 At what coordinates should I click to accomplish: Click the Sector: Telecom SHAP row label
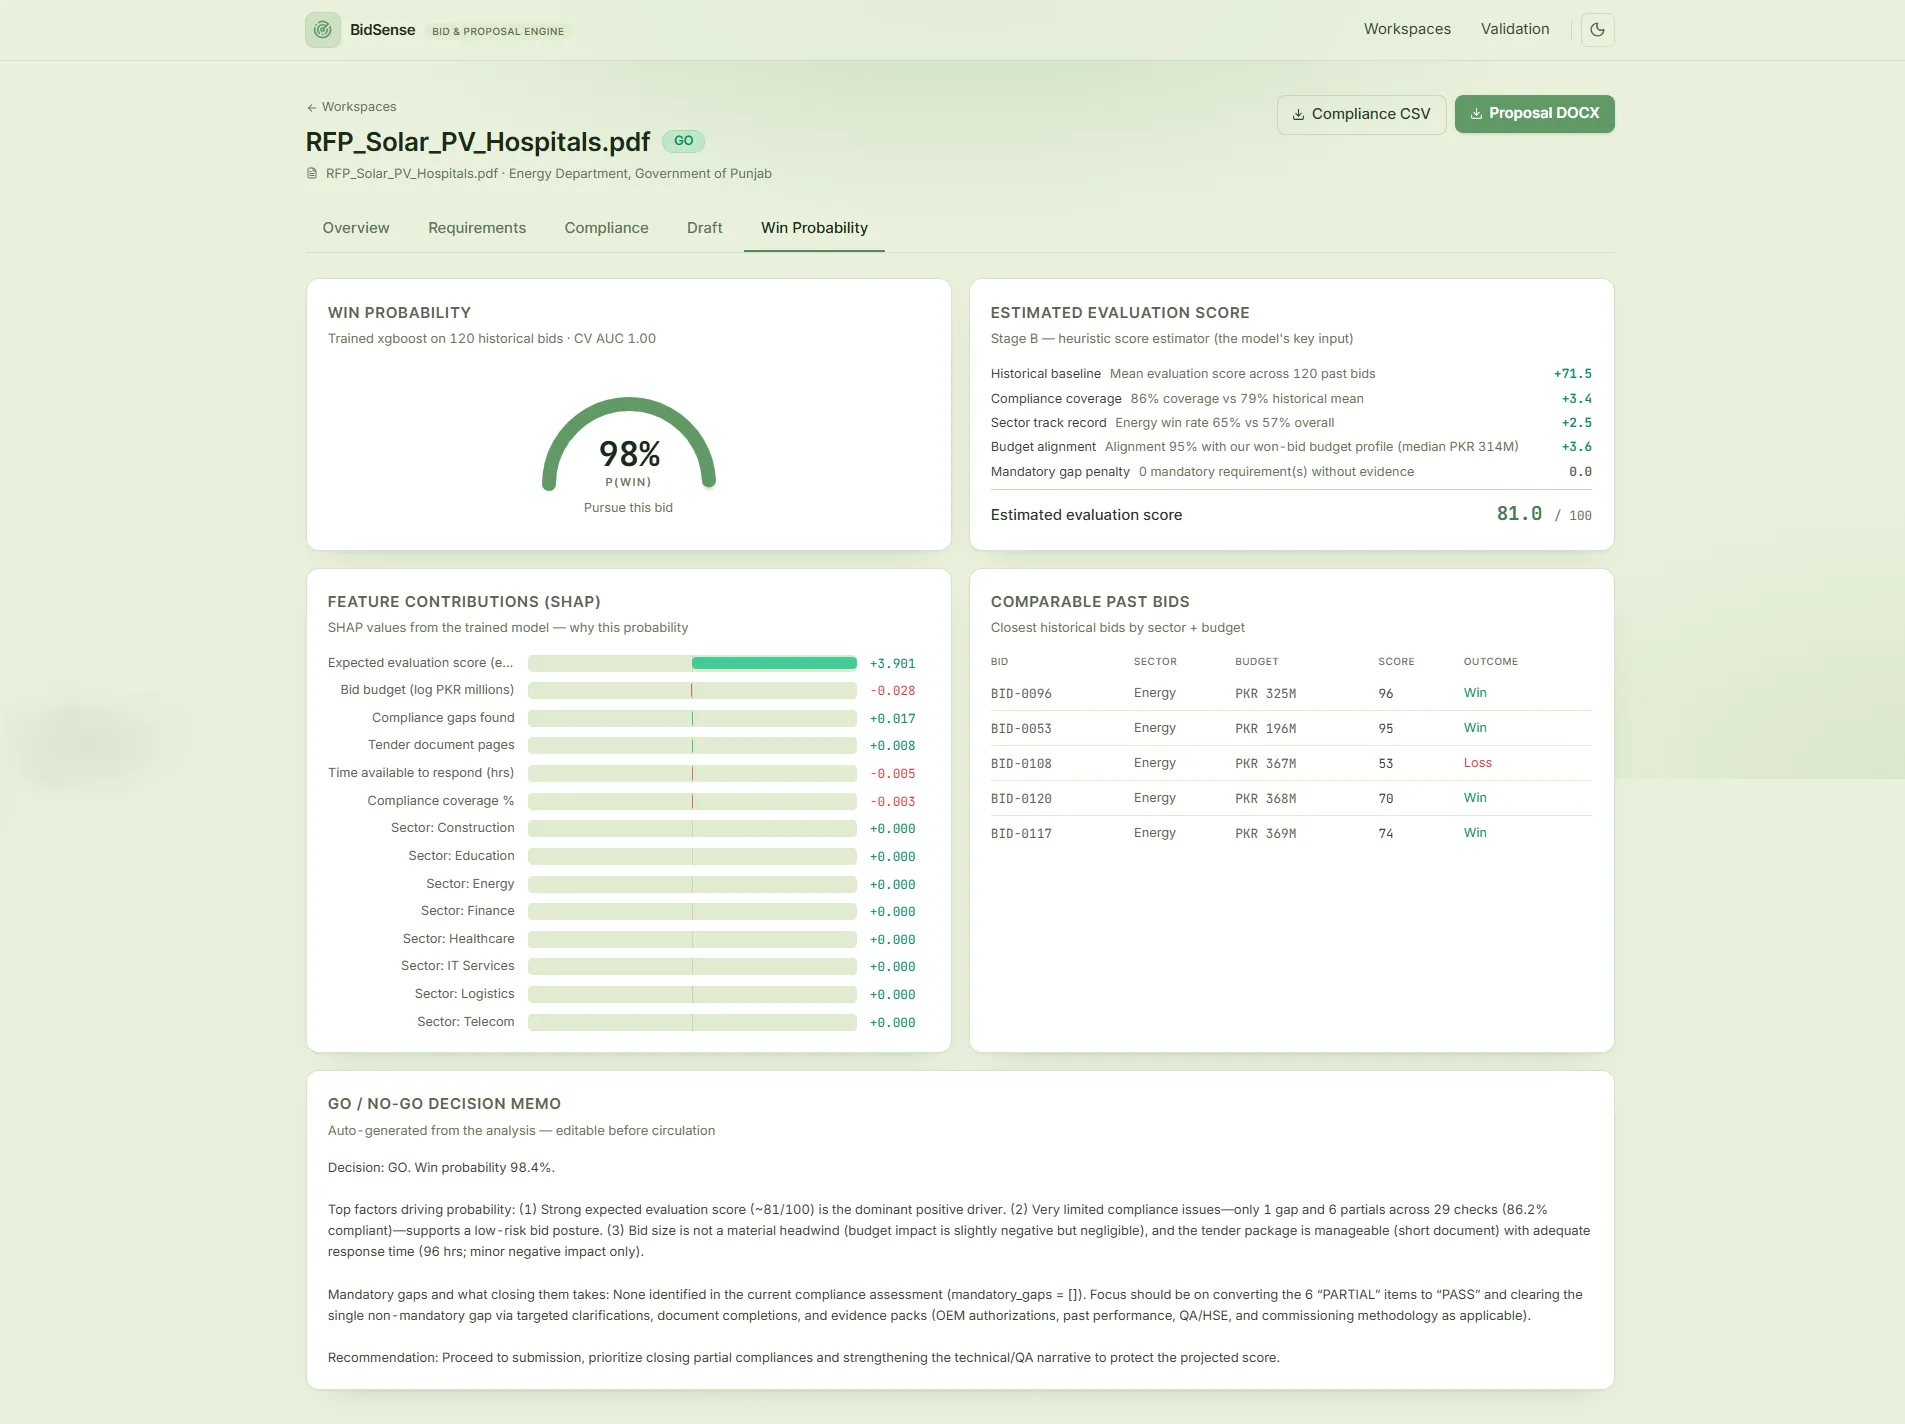pos(466,1022)
